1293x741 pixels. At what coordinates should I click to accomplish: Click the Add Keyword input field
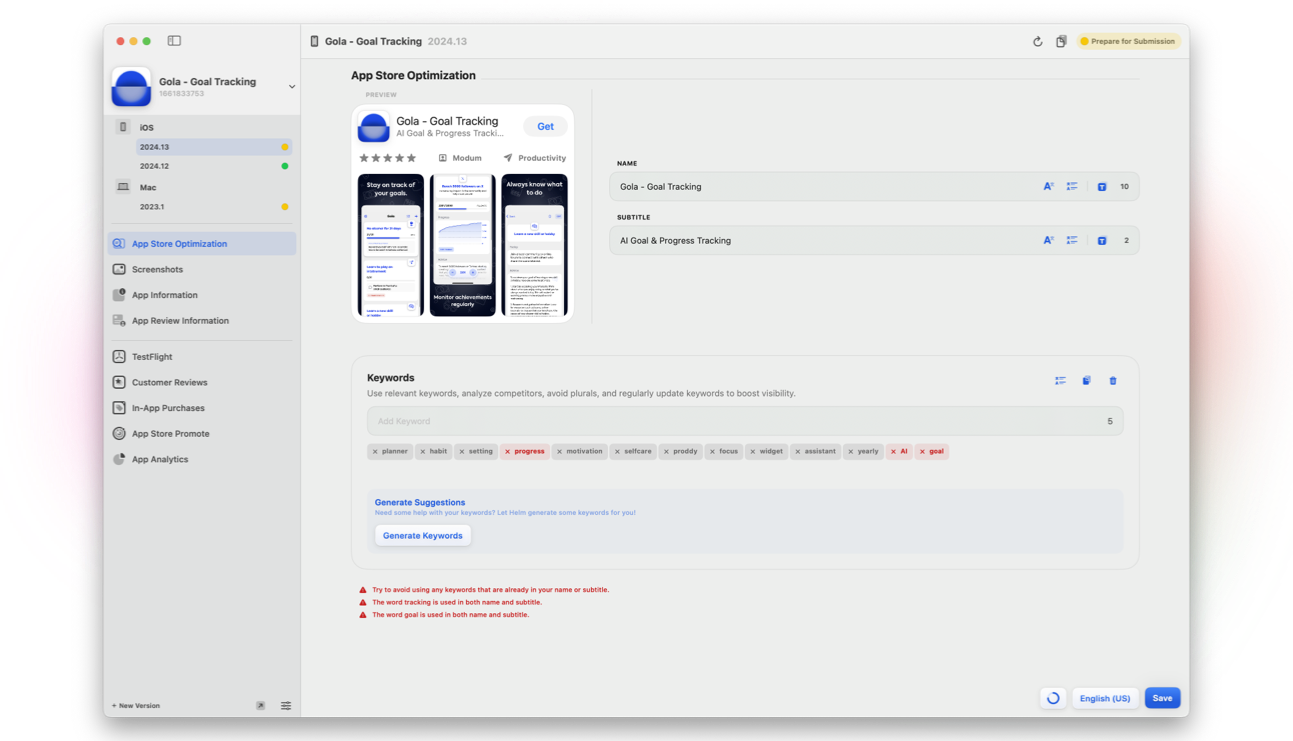click(x=745, y=422)
